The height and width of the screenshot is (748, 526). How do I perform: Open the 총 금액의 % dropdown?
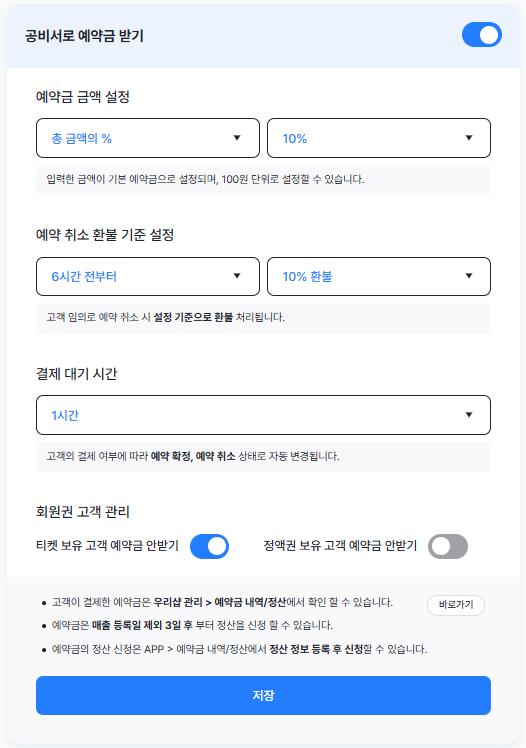click(x=148, y=138)
